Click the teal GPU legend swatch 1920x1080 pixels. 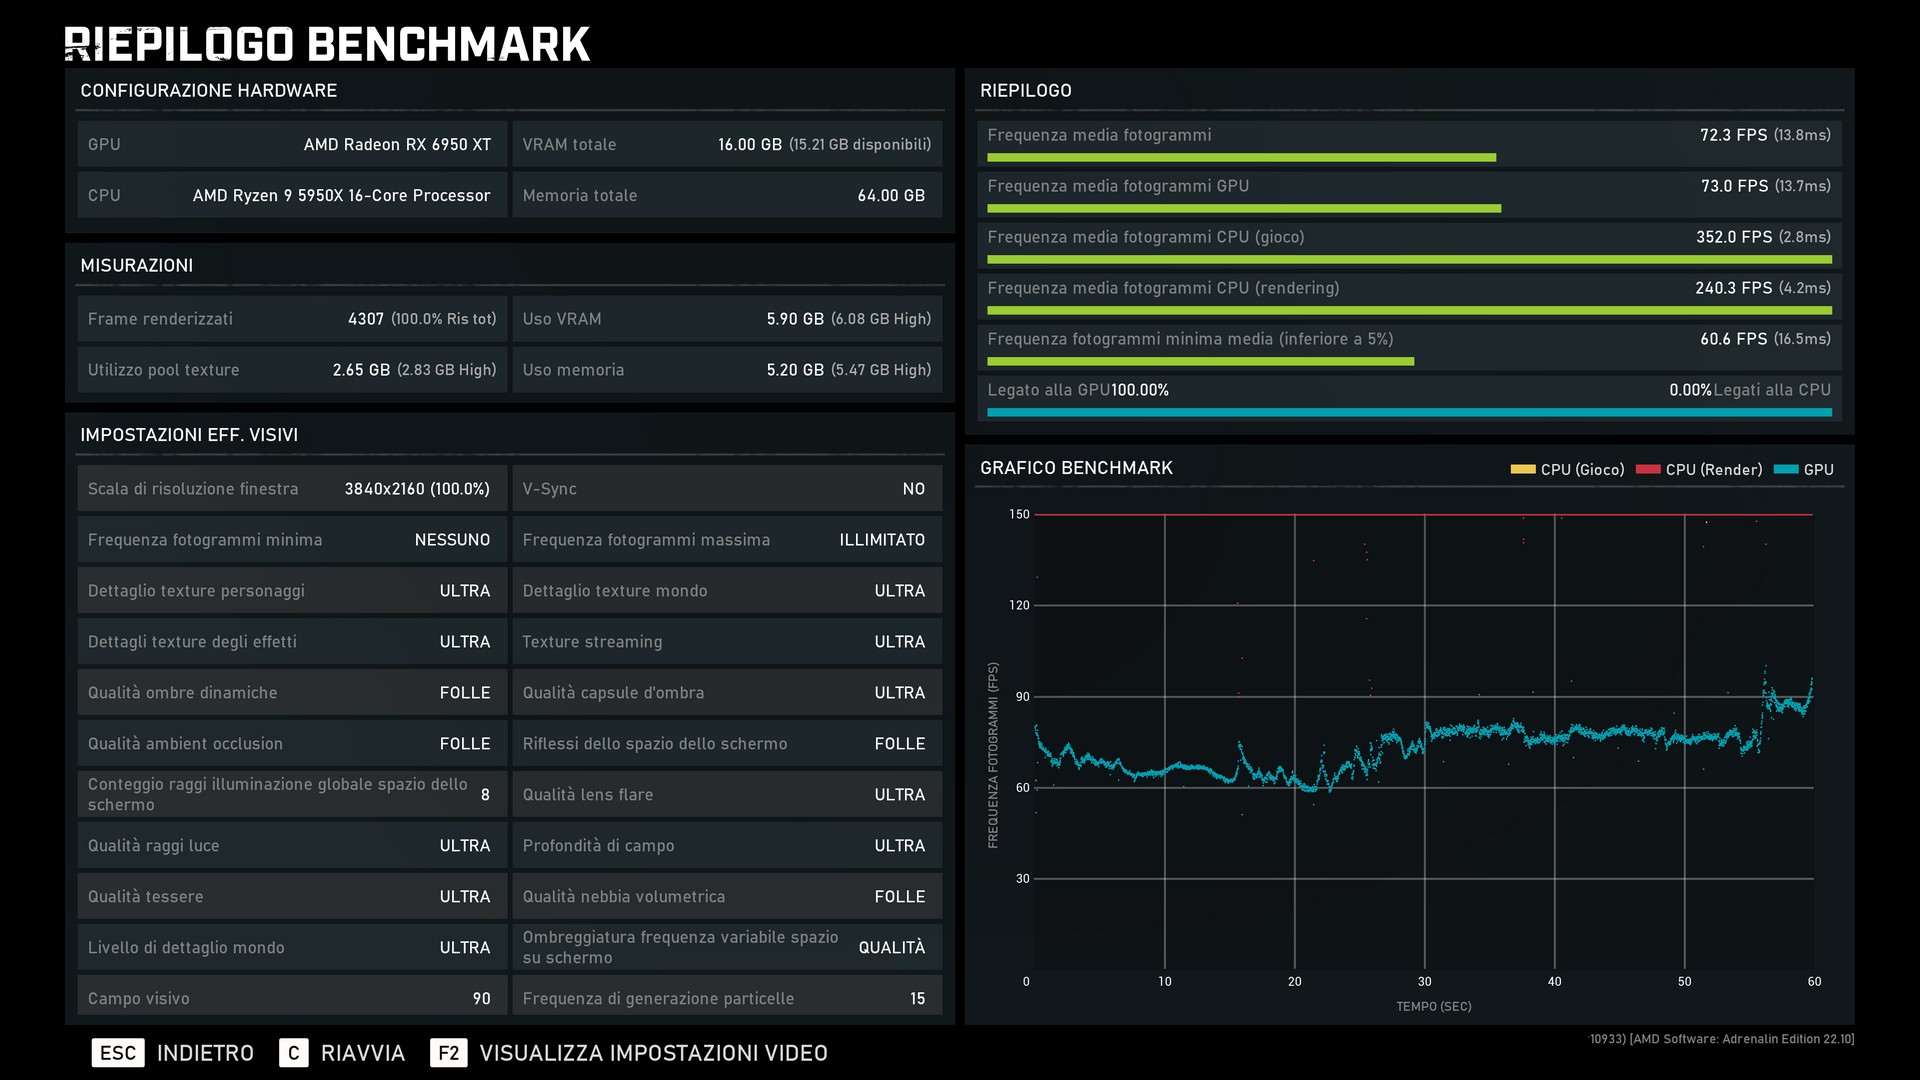tap(1785, 469)
